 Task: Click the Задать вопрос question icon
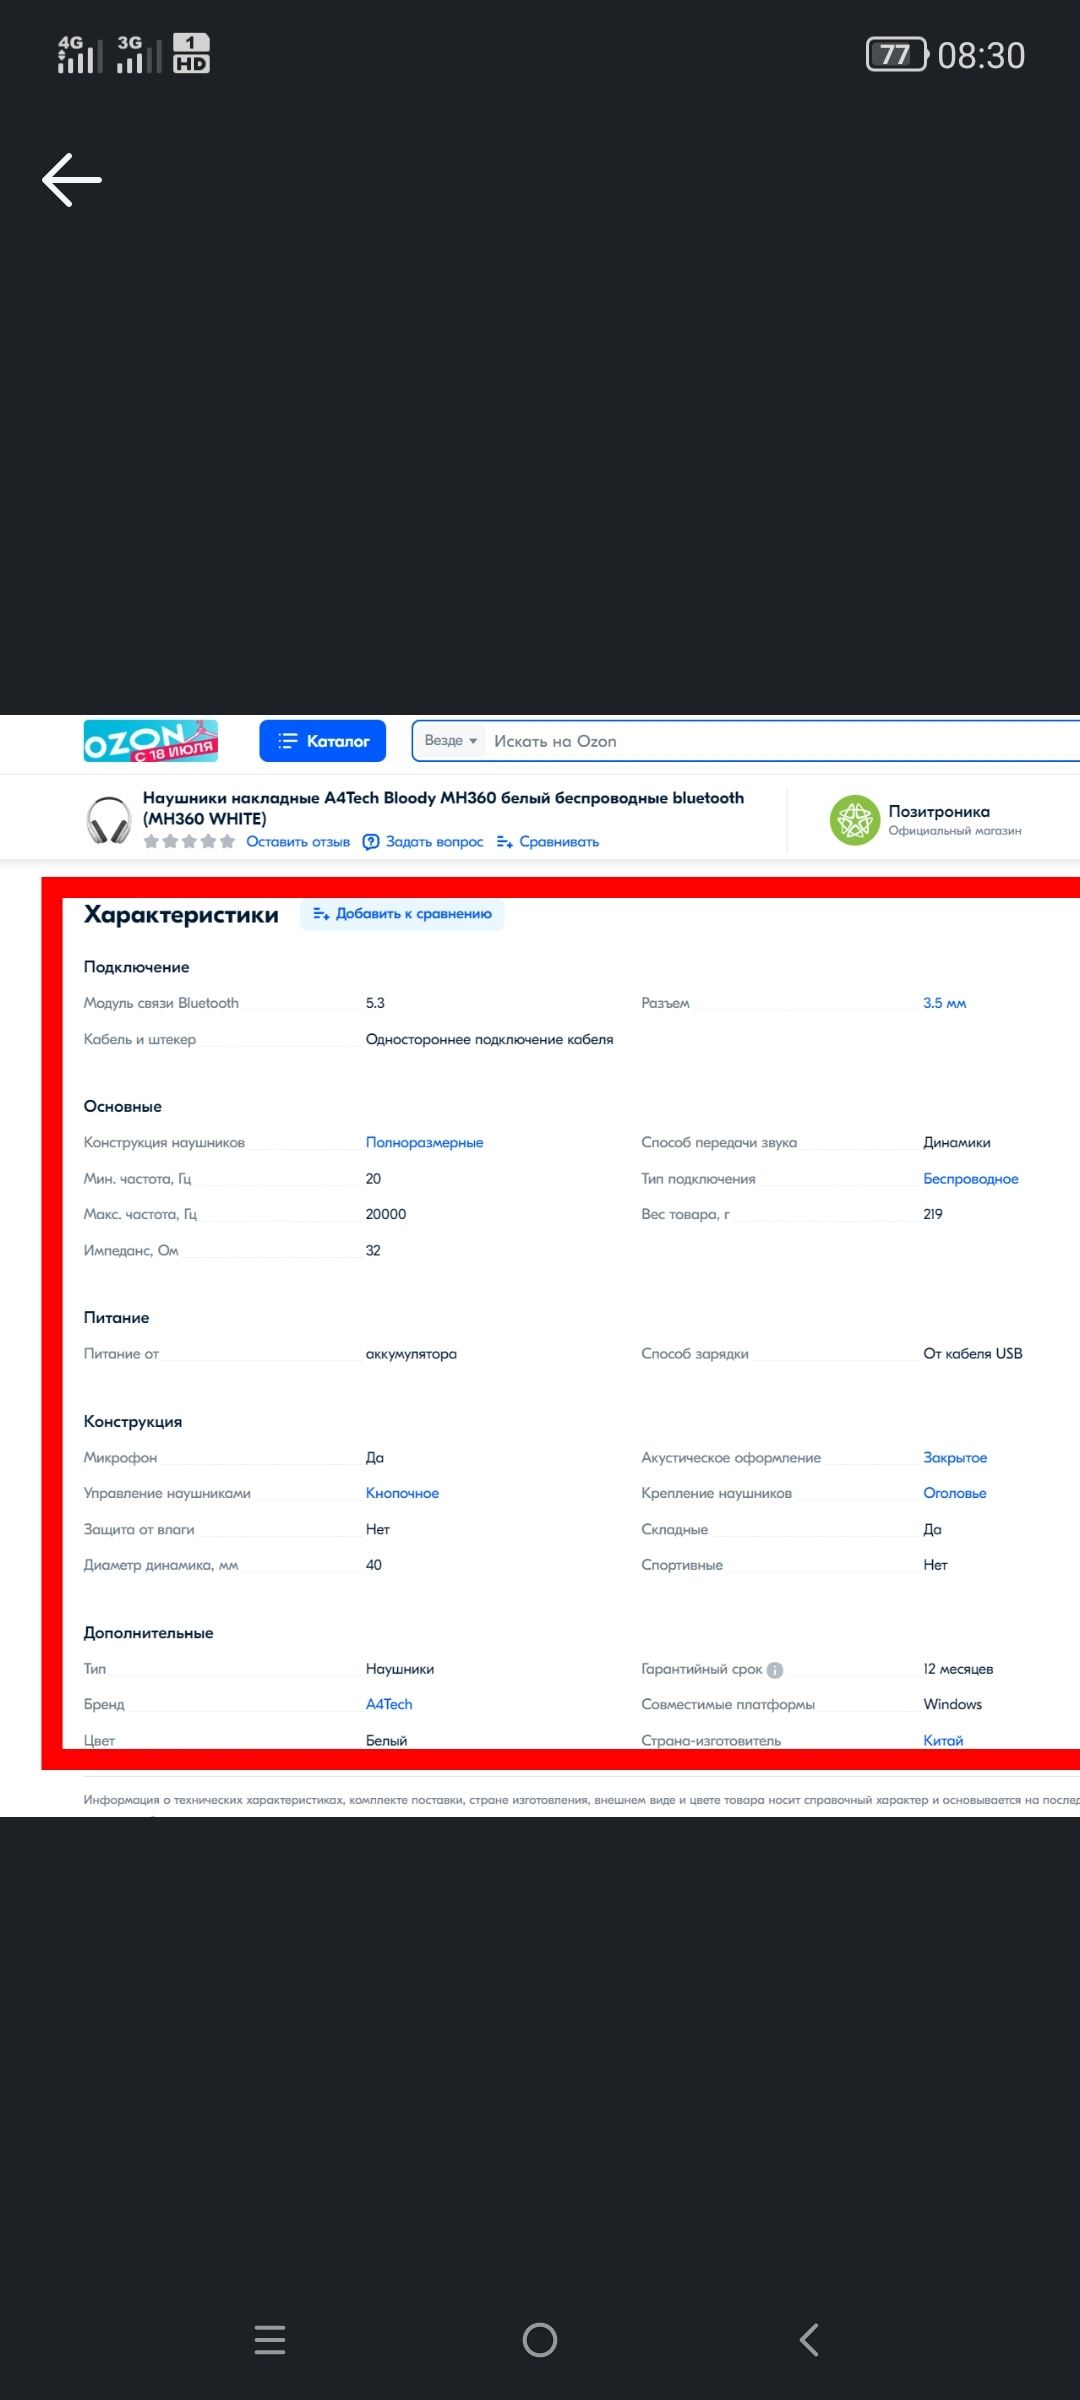(x=371, y=842)
